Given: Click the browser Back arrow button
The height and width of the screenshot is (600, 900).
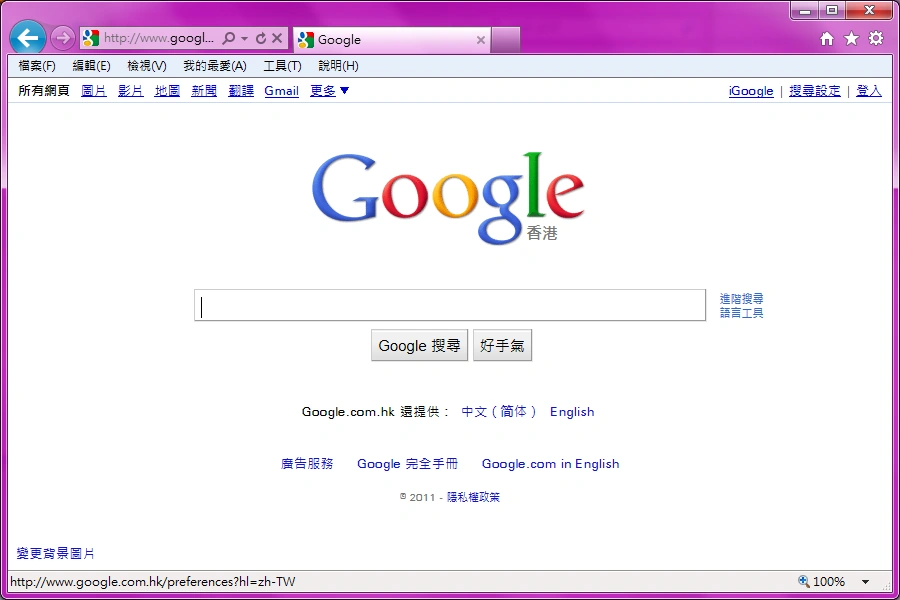Looking at the screenshot, I should coord(28,38).
